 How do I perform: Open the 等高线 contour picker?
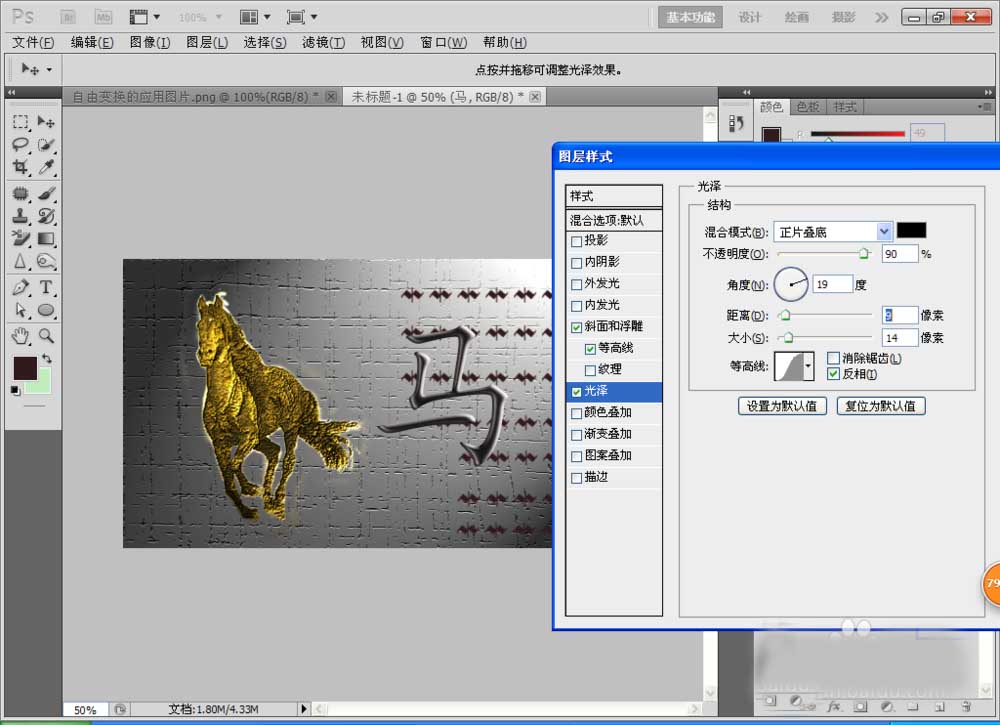click(794, 366)
